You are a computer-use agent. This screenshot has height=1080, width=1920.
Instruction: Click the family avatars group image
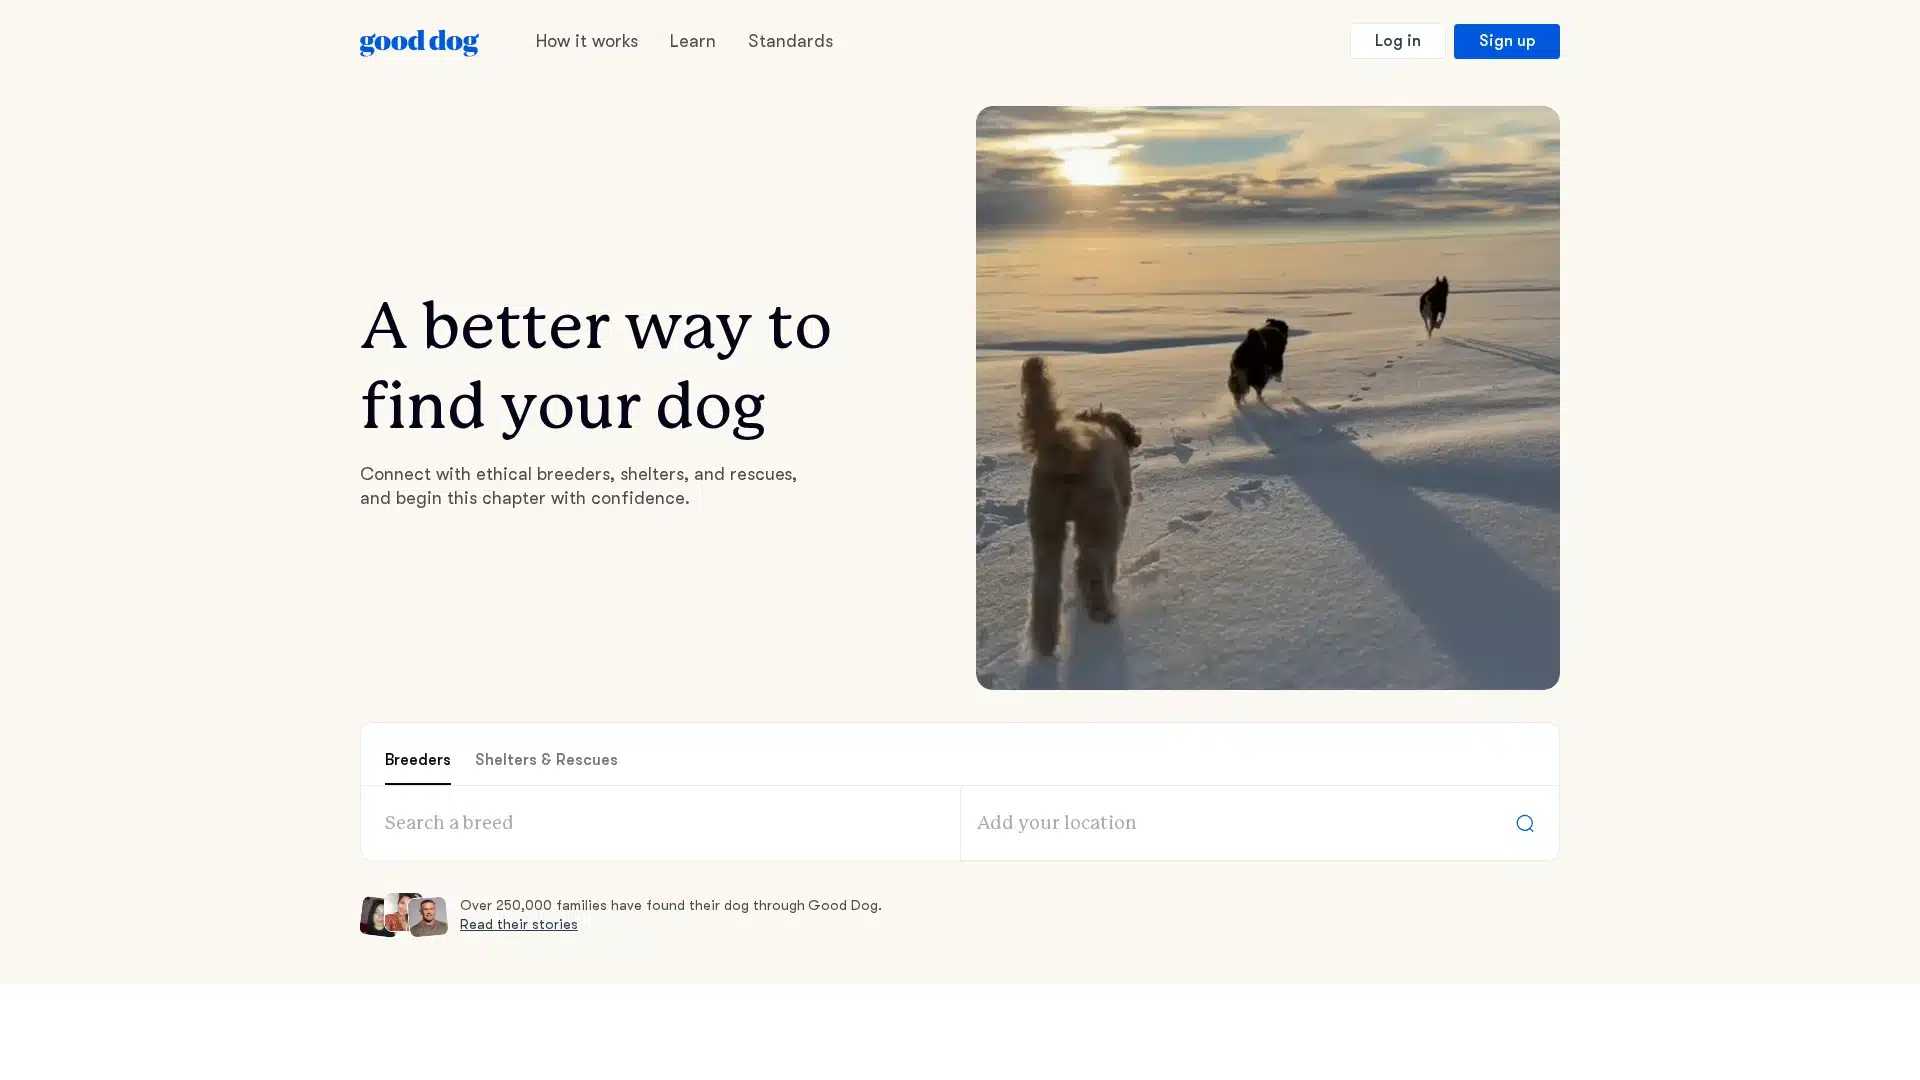click(x=404, y=915)
